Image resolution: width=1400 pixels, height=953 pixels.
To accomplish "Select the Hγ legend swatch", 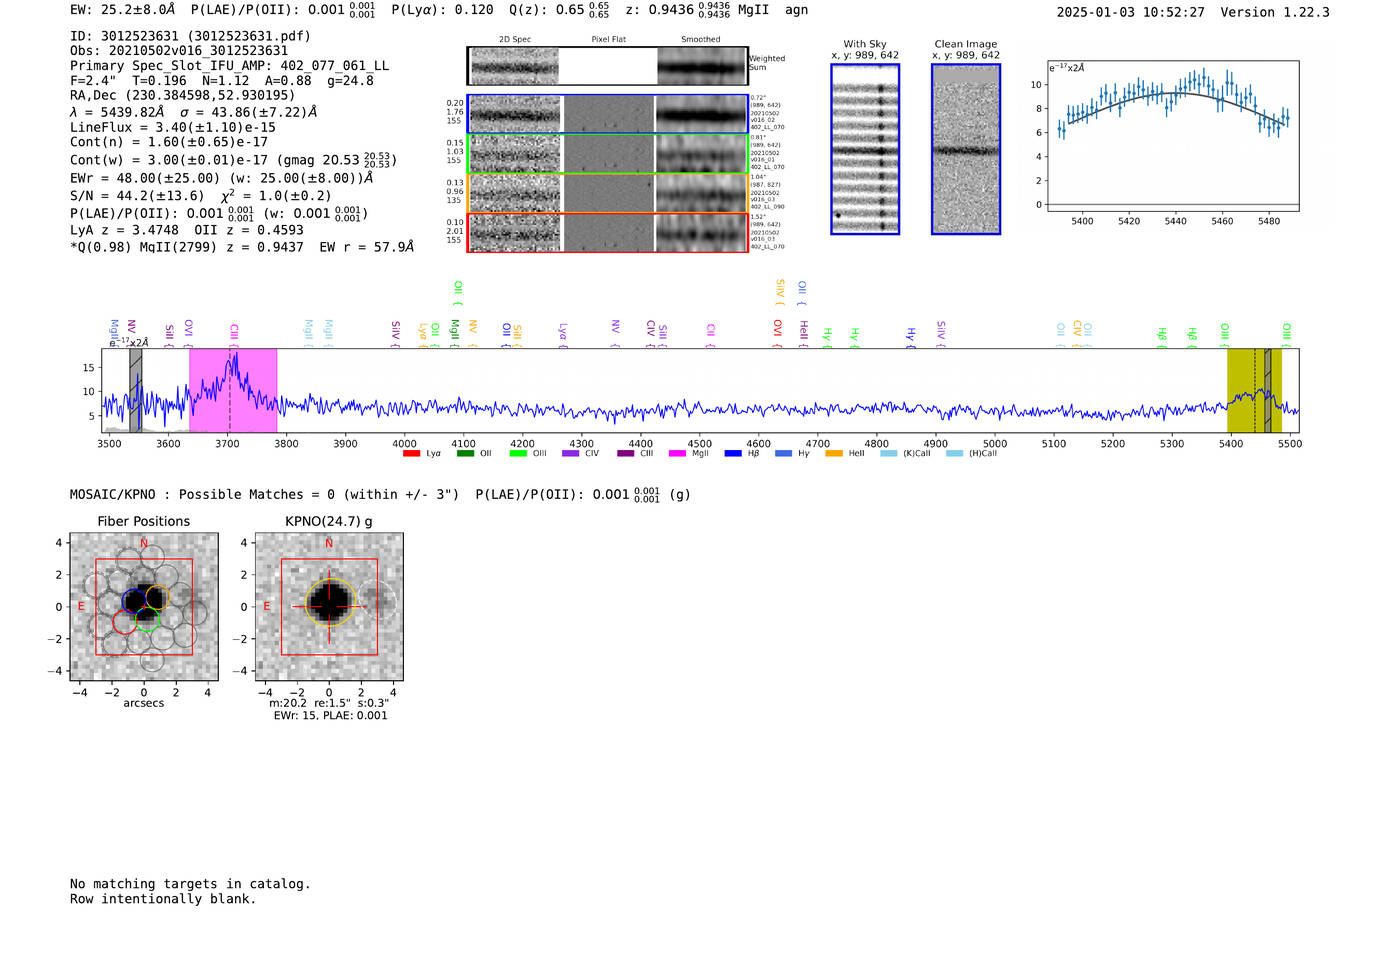I will pos(783,454).
